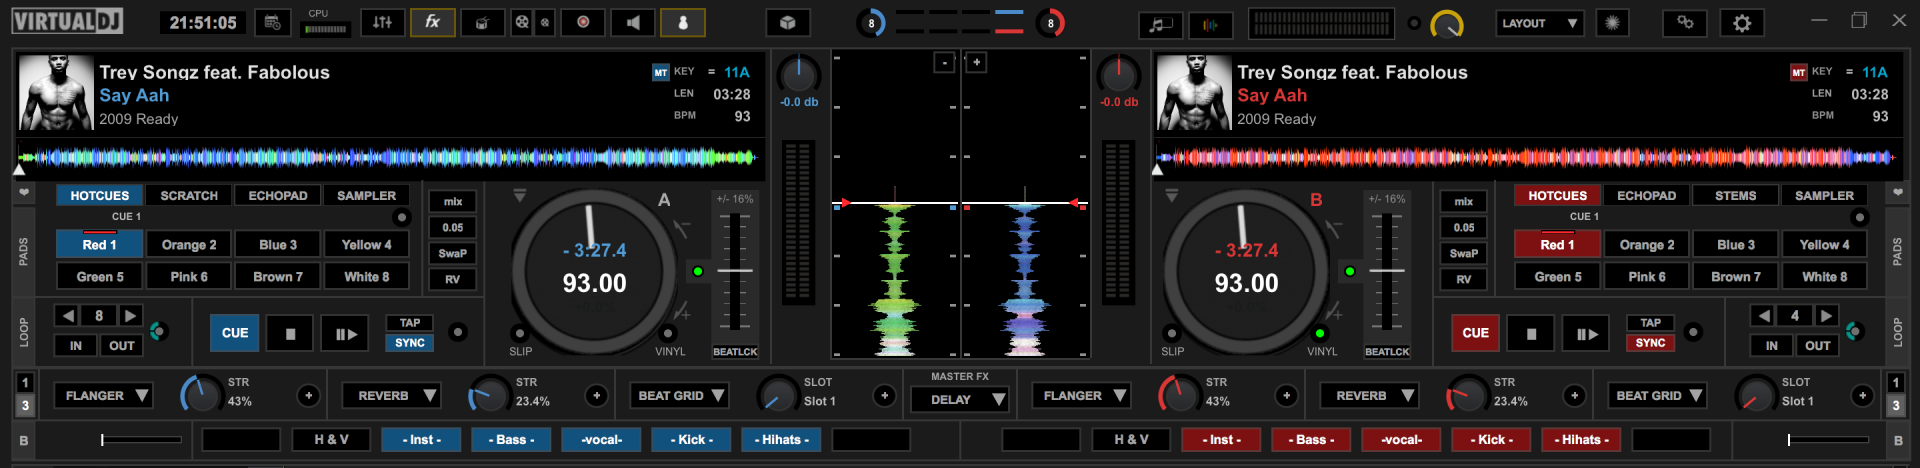Open the REVERB effect dropdown on deck A

click(391, 396)
